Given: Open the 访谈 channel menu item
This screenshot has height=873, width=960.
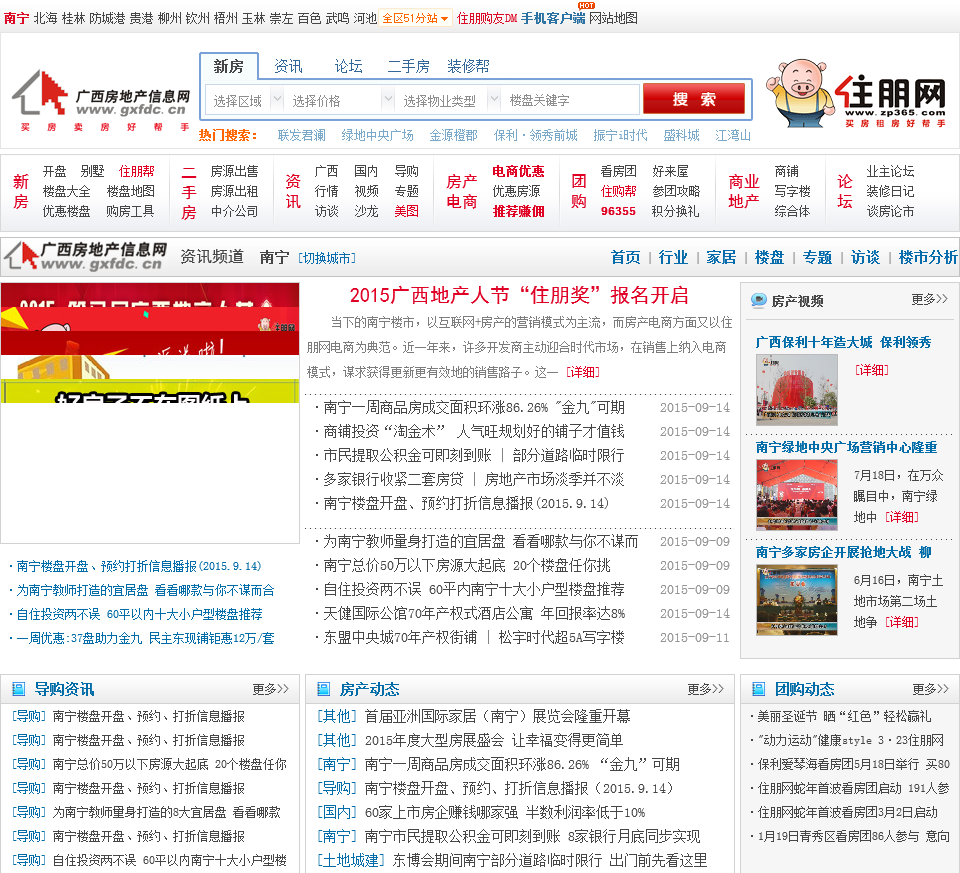Looking at the screenshot, I should (x=865, y=257).
